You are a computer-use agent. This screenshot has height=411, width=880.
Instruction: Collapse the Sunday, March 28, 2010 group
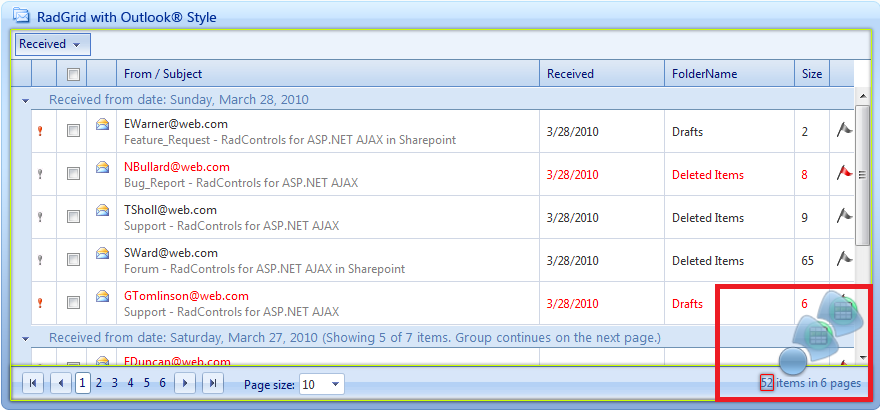point(26,100)
